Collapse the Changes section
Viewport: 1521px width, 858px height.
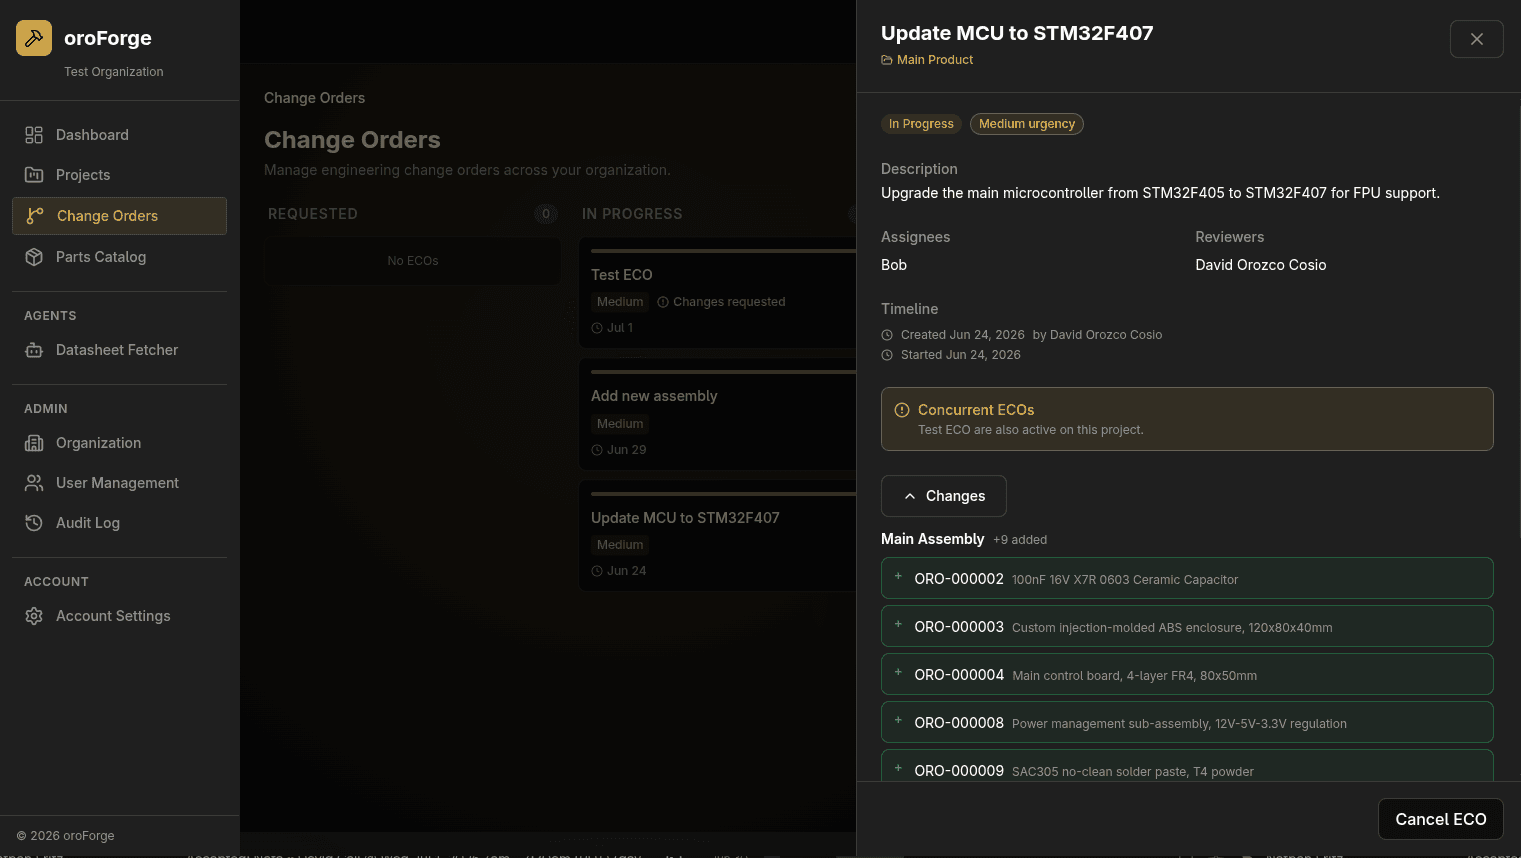click(943, 496)
